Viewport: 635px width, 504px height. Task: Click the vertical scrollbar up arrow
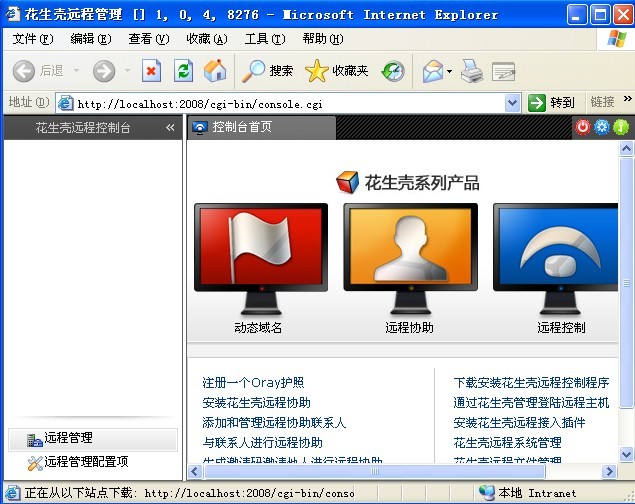pos(626,149)
